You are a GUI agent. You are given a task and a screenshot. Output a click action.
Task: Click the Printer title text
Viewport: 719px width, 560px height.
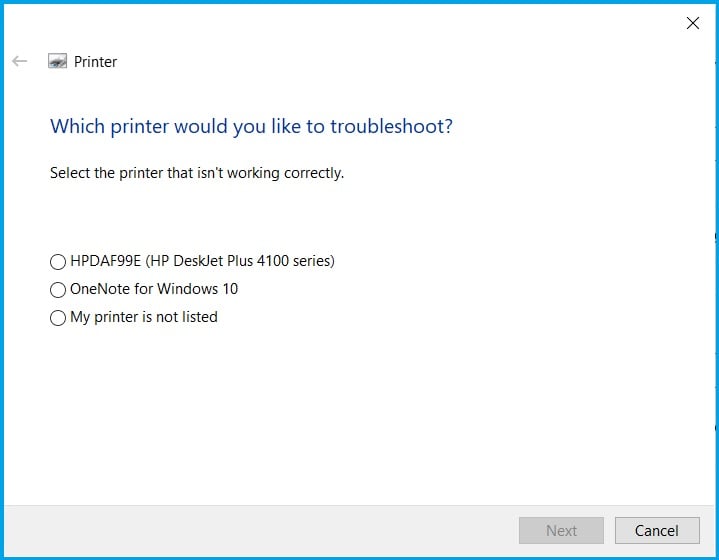pyautogui.click(x=95, y=61)
